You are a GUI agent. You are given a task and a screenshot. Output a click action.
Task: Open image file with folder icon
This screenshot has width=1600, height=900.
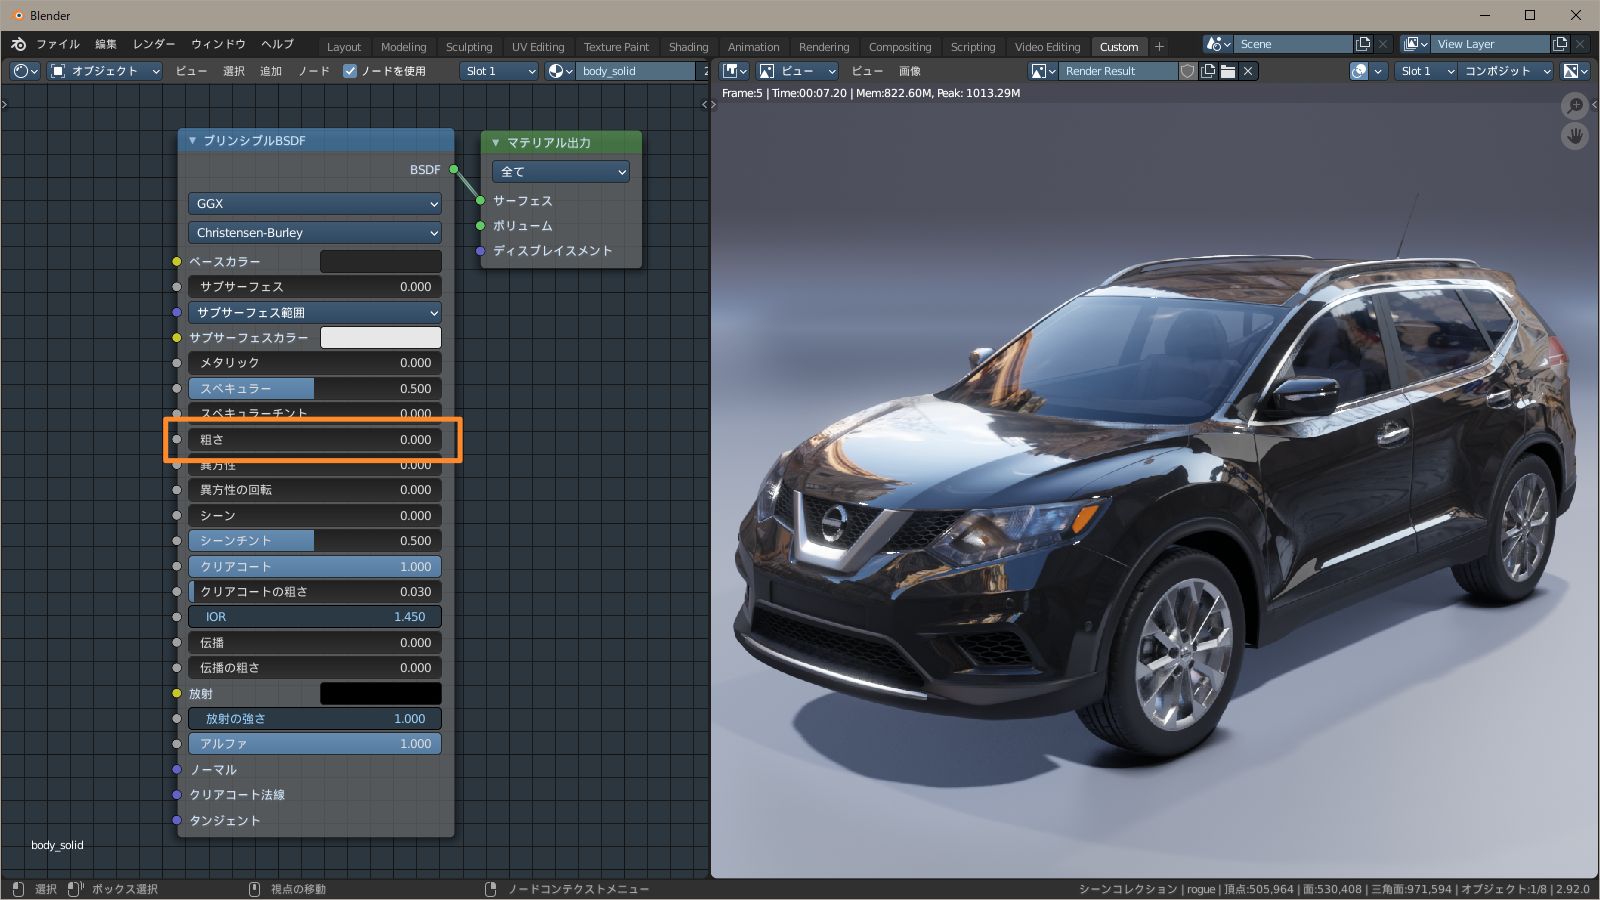(x=1228, y=71)
